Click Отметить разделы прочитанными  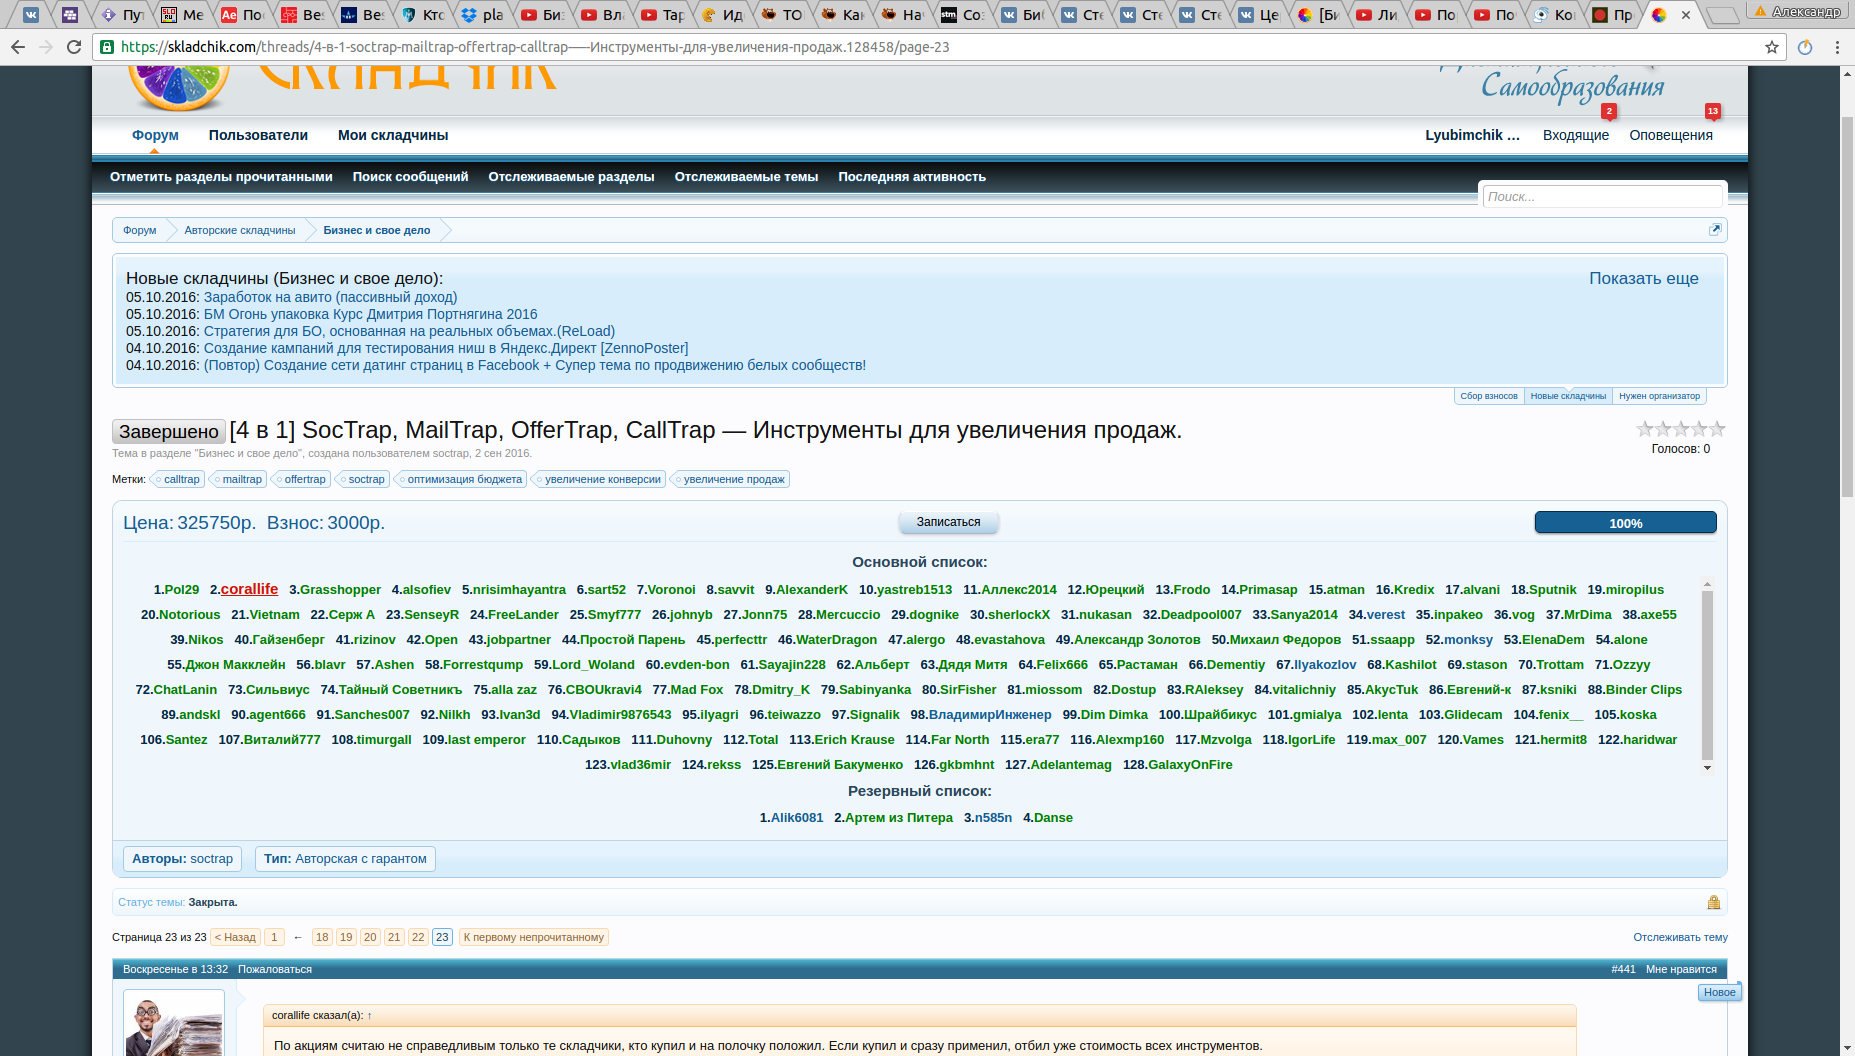(221, 177)
